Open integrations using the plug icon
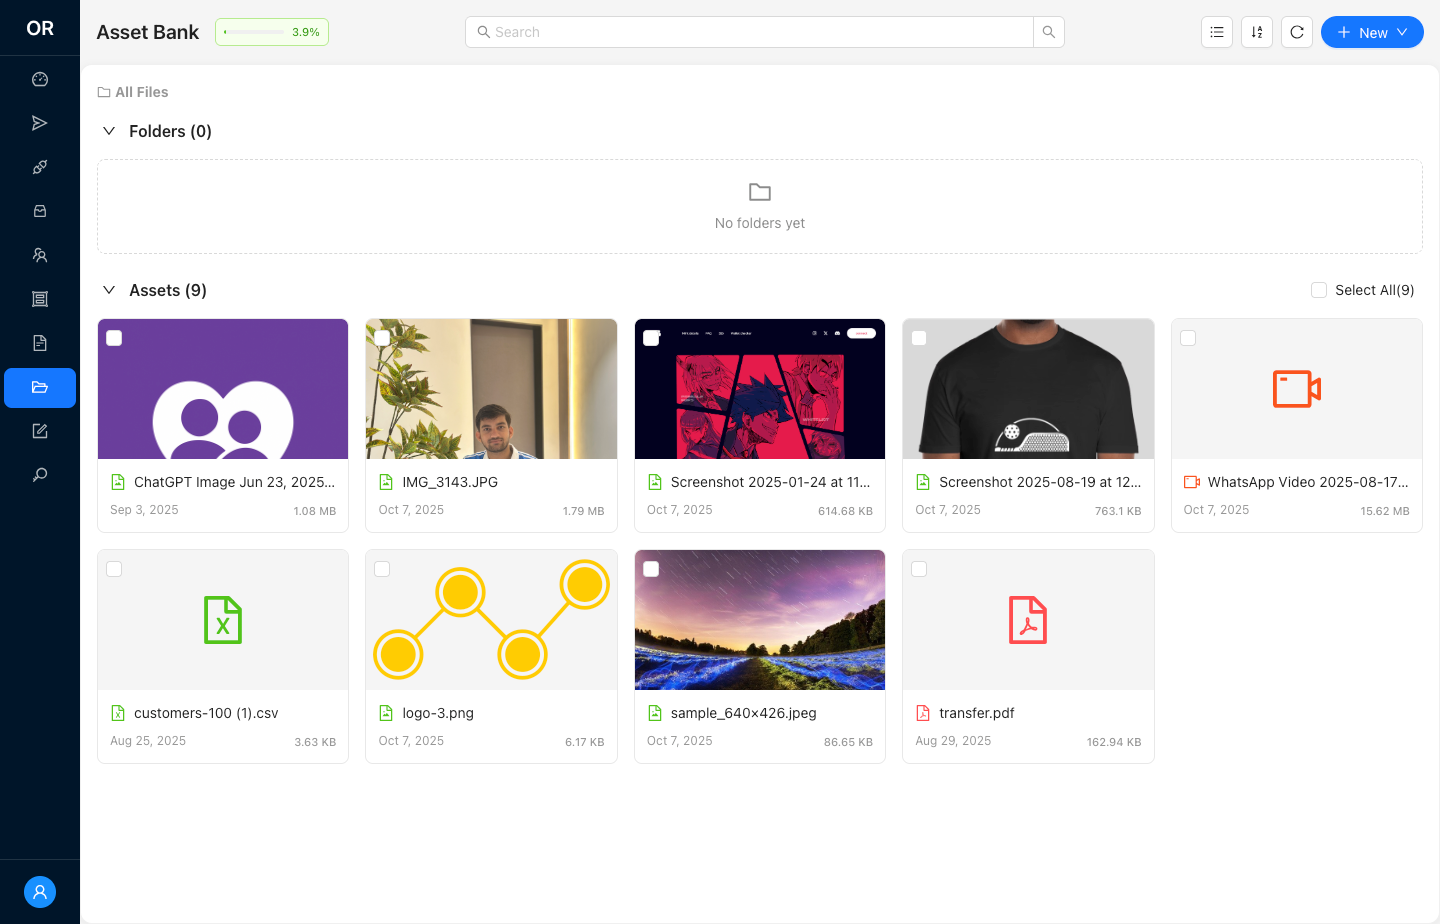Screen dimensions: 1440x924 coord(40,166)
